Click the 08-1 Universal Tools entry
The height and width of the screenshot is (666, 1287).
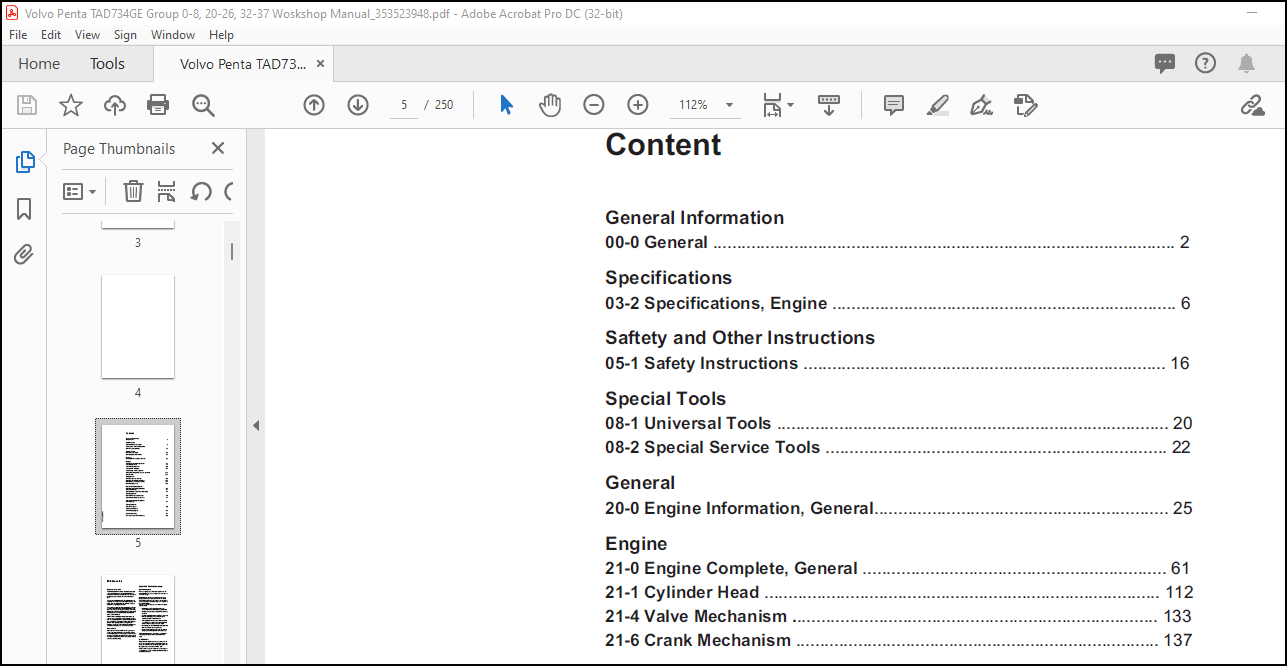pyautogui.click(x=898, y=423)
